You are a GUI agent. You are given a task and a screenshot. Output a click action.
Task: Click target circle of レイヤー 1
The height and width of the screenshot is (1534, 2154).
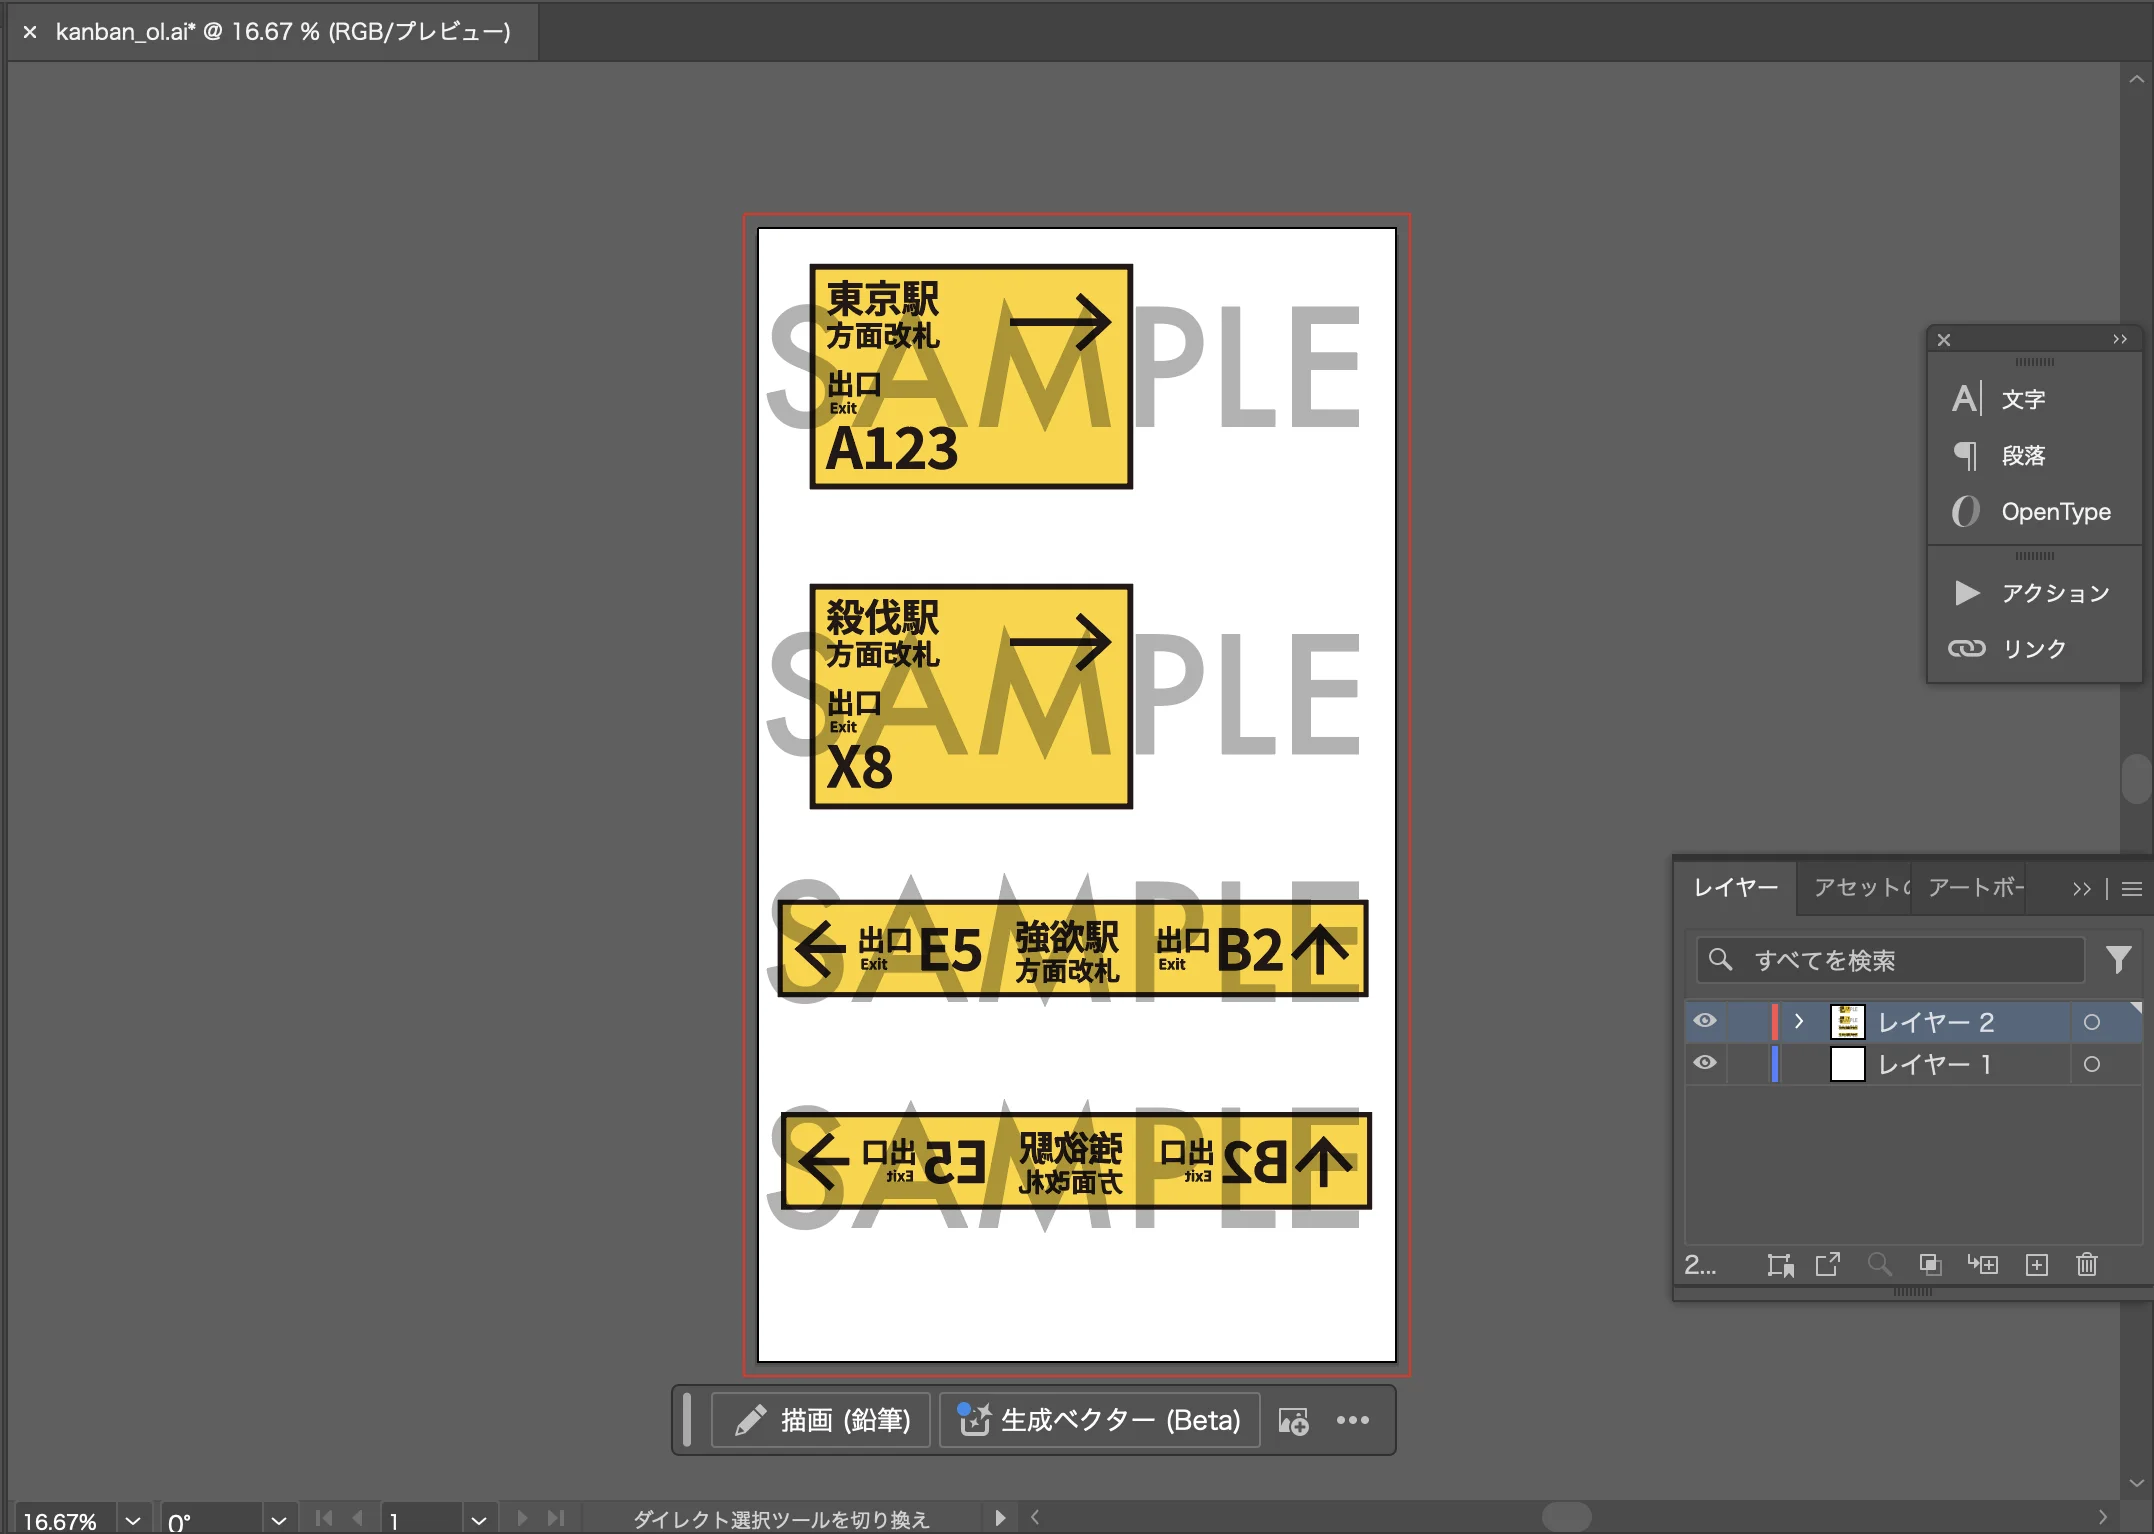2091,1064
